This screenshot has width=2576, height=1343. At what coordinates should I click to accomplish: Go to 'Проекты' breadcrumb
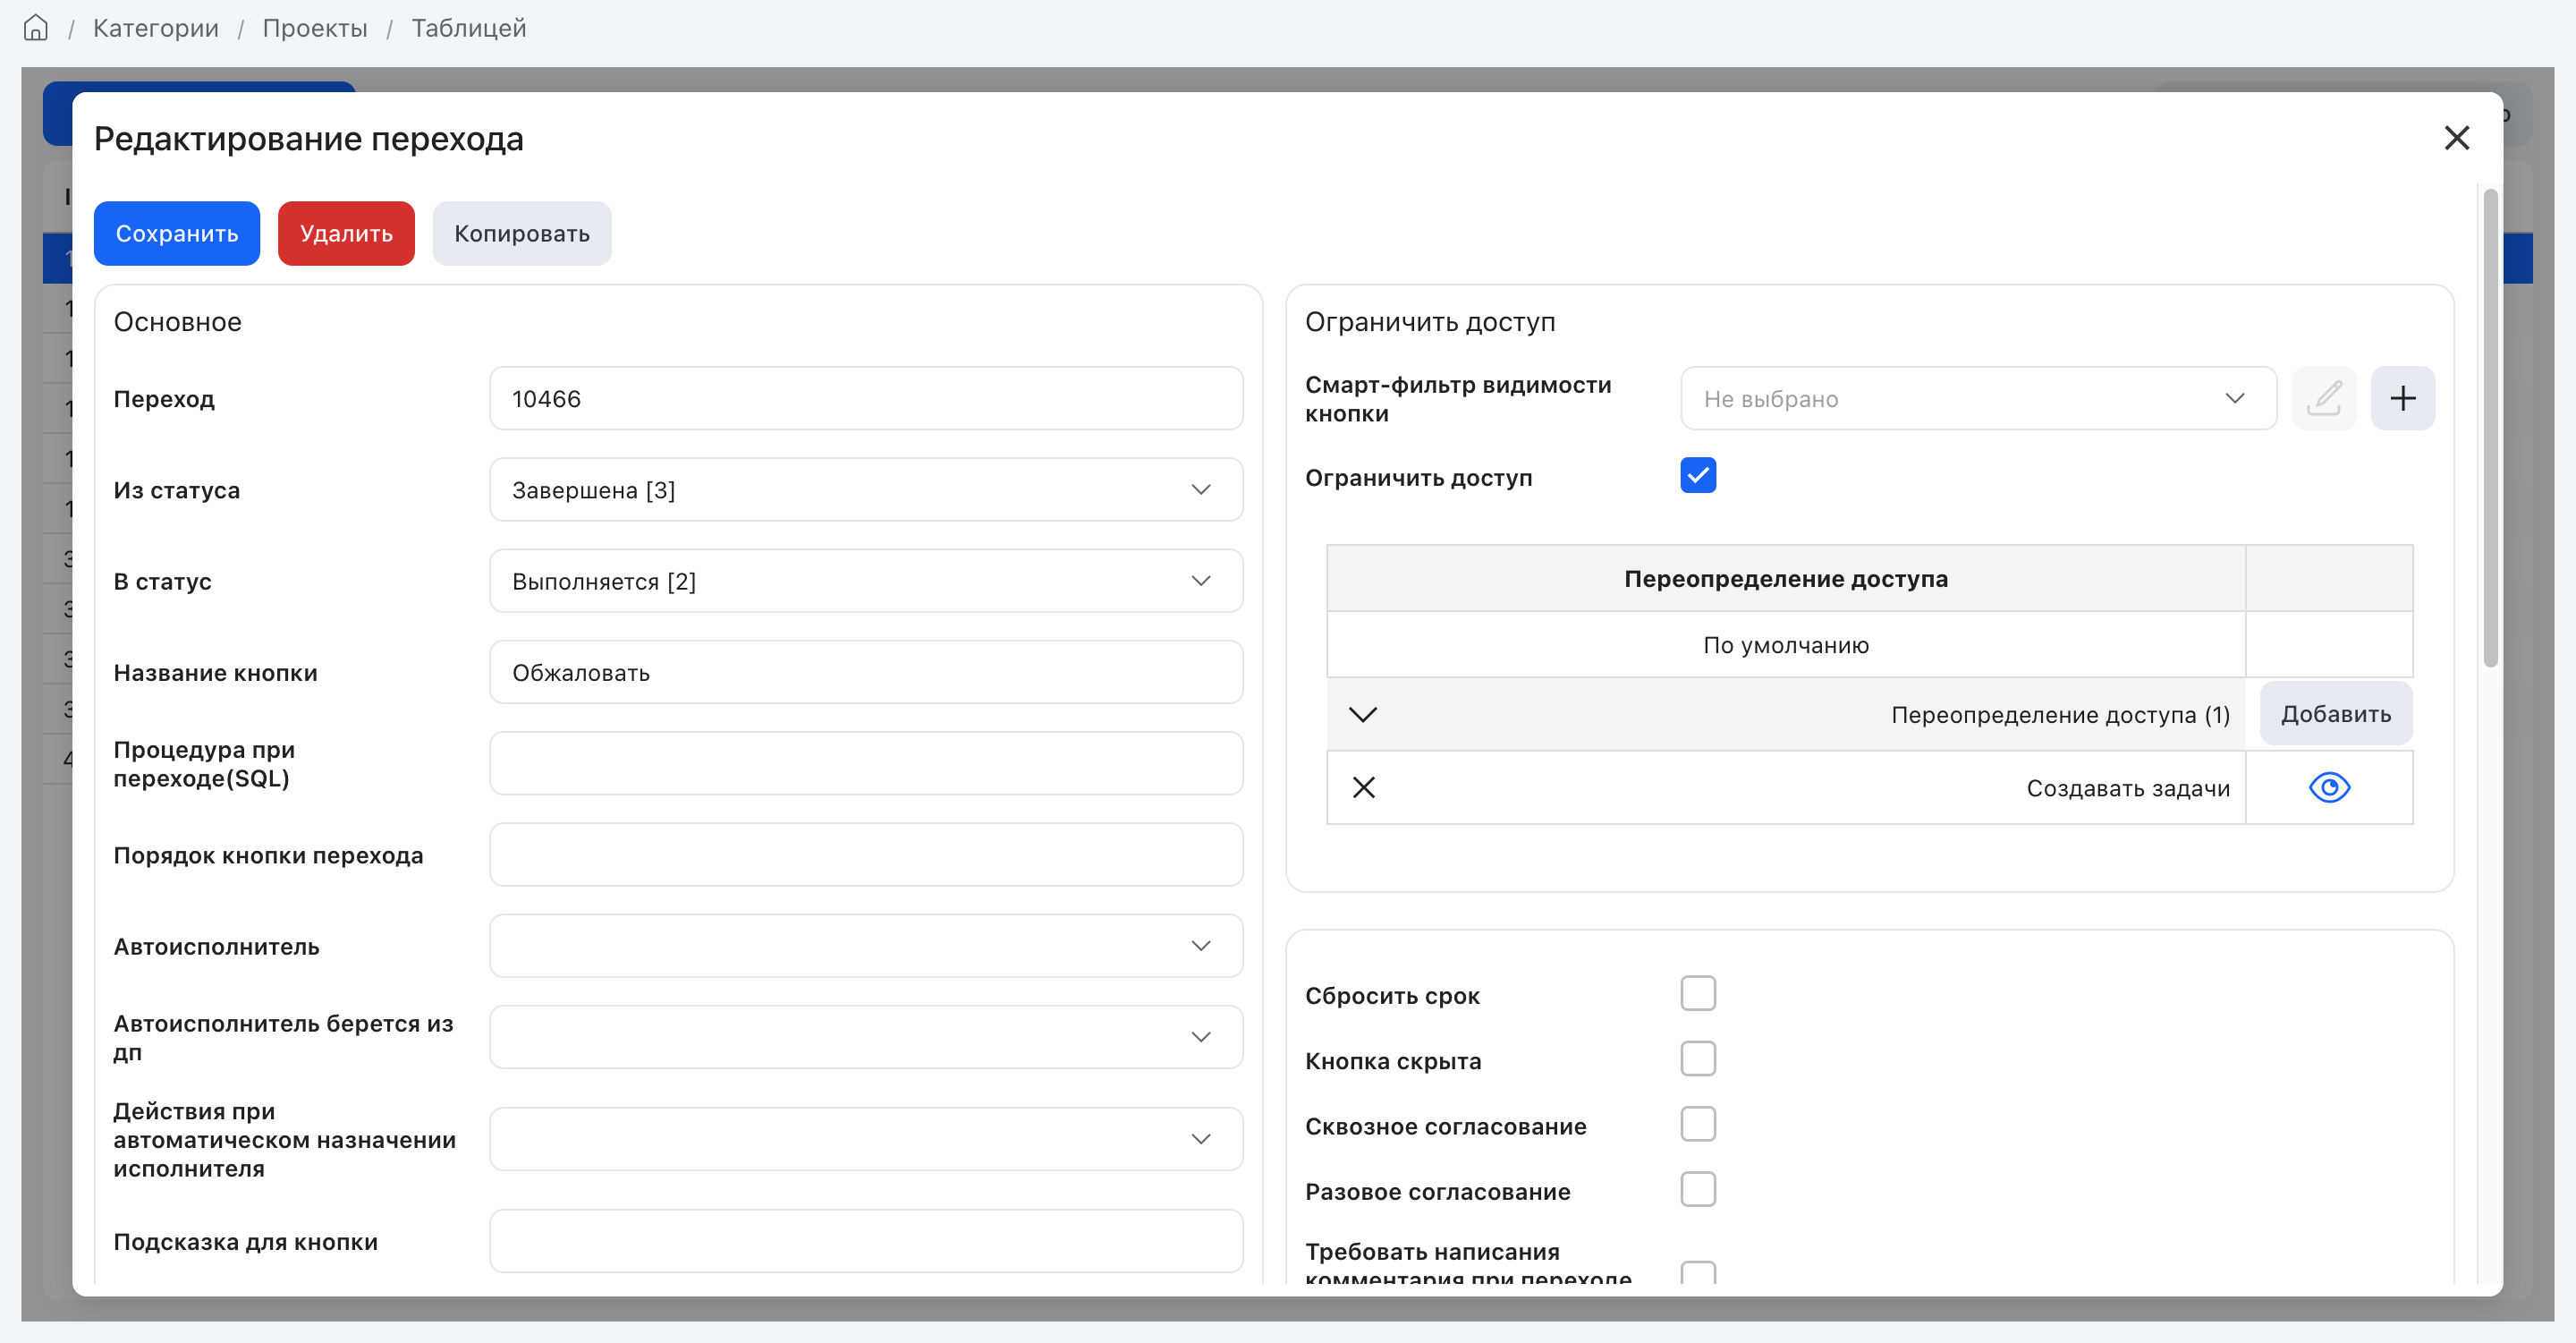(315, 28)
